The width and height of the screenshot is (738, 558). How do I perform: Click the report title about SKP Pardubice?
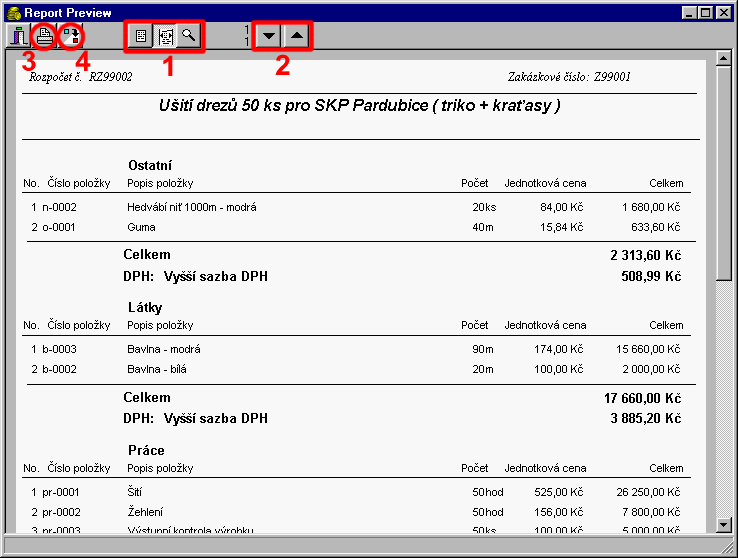(x=359, y=105)
